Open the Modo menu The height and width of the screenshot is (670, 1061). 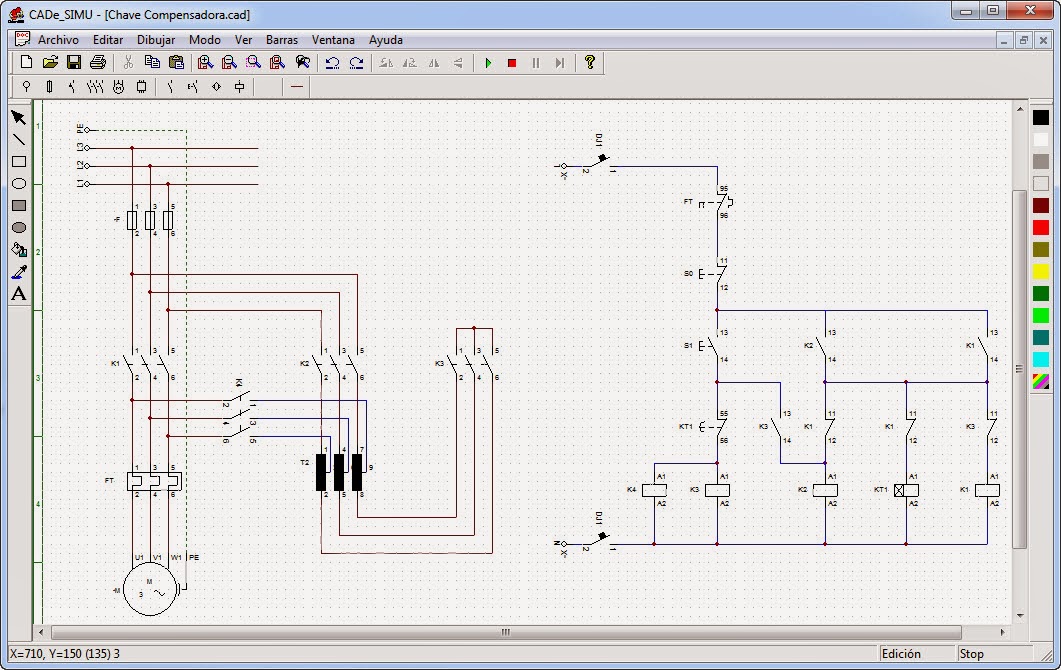pyautogui.click(x=204, y=40)
